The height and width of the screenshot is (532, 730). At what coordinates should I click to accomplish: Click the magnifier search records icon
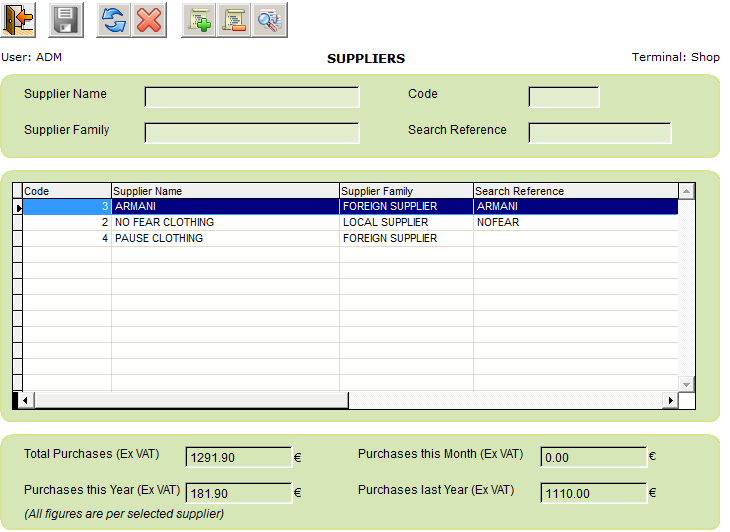tap(269, 20)
